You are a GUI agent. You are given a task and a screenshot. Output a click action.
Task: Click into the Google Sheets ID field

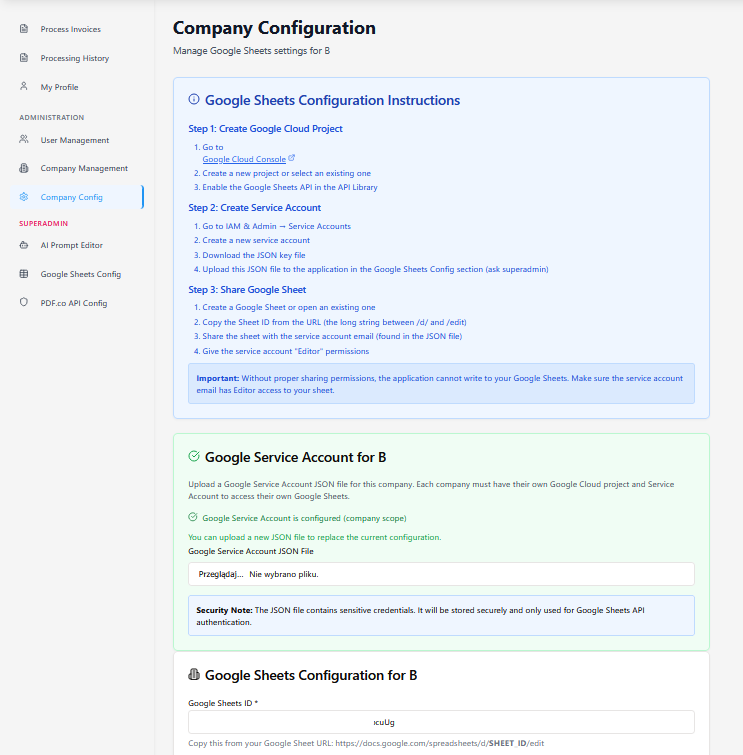[441, 722]
